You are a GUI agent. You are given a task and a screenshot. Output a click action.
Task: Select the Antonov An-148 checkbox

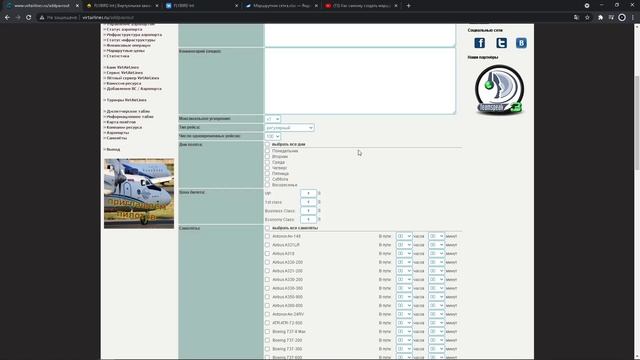(x=267, y=236)
